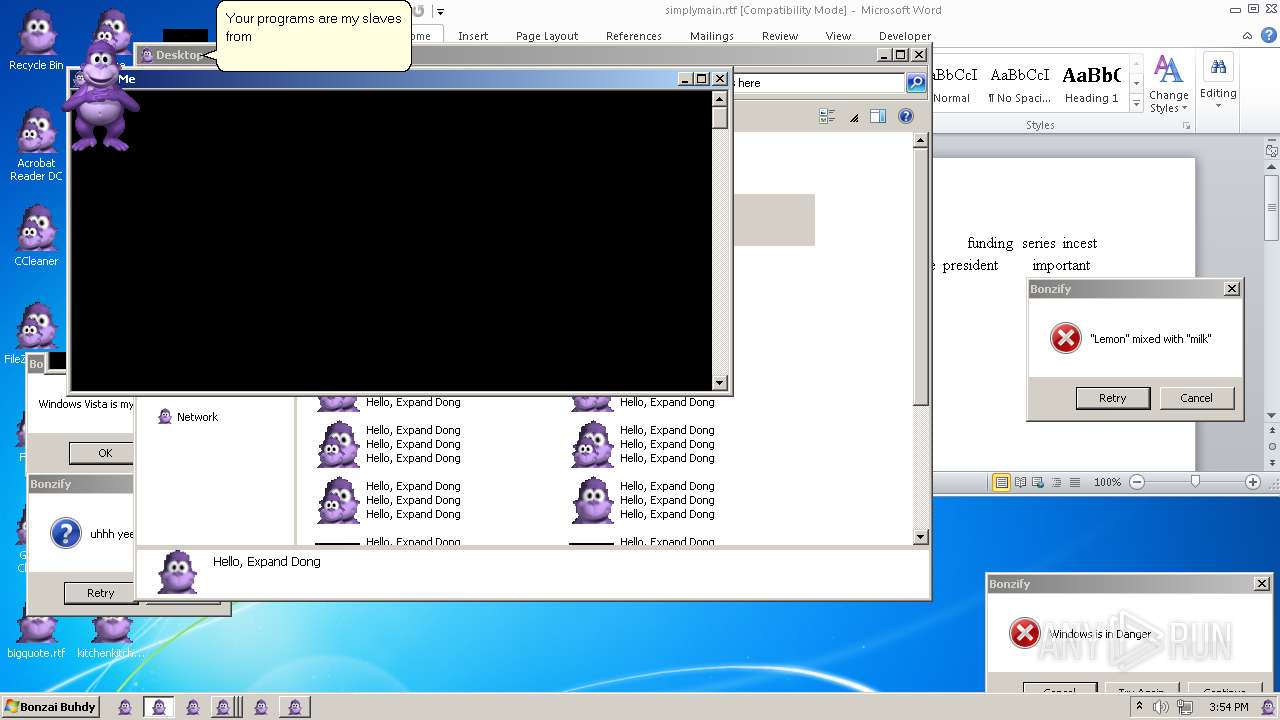Image resolution: width=1280 pixels, height=720 pixels.
Task: Click scroll down arrow of Desktop window list
Action: [x=921, y=537]
